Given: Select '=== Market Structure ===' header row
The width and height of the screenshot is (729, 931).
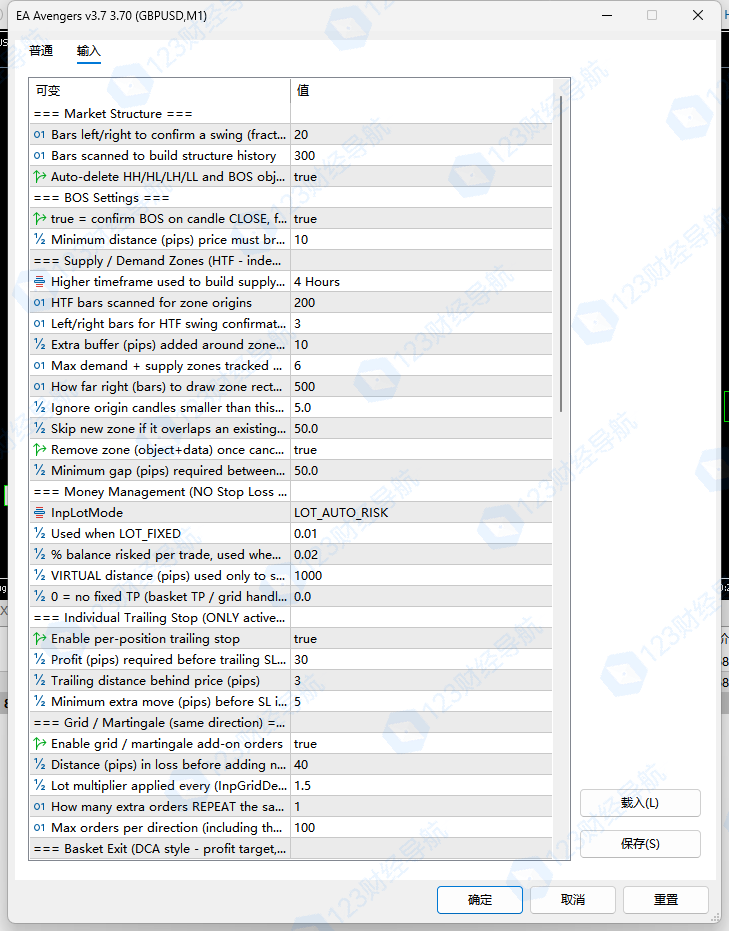Looking at the screenshot, I should coord(290,113).
